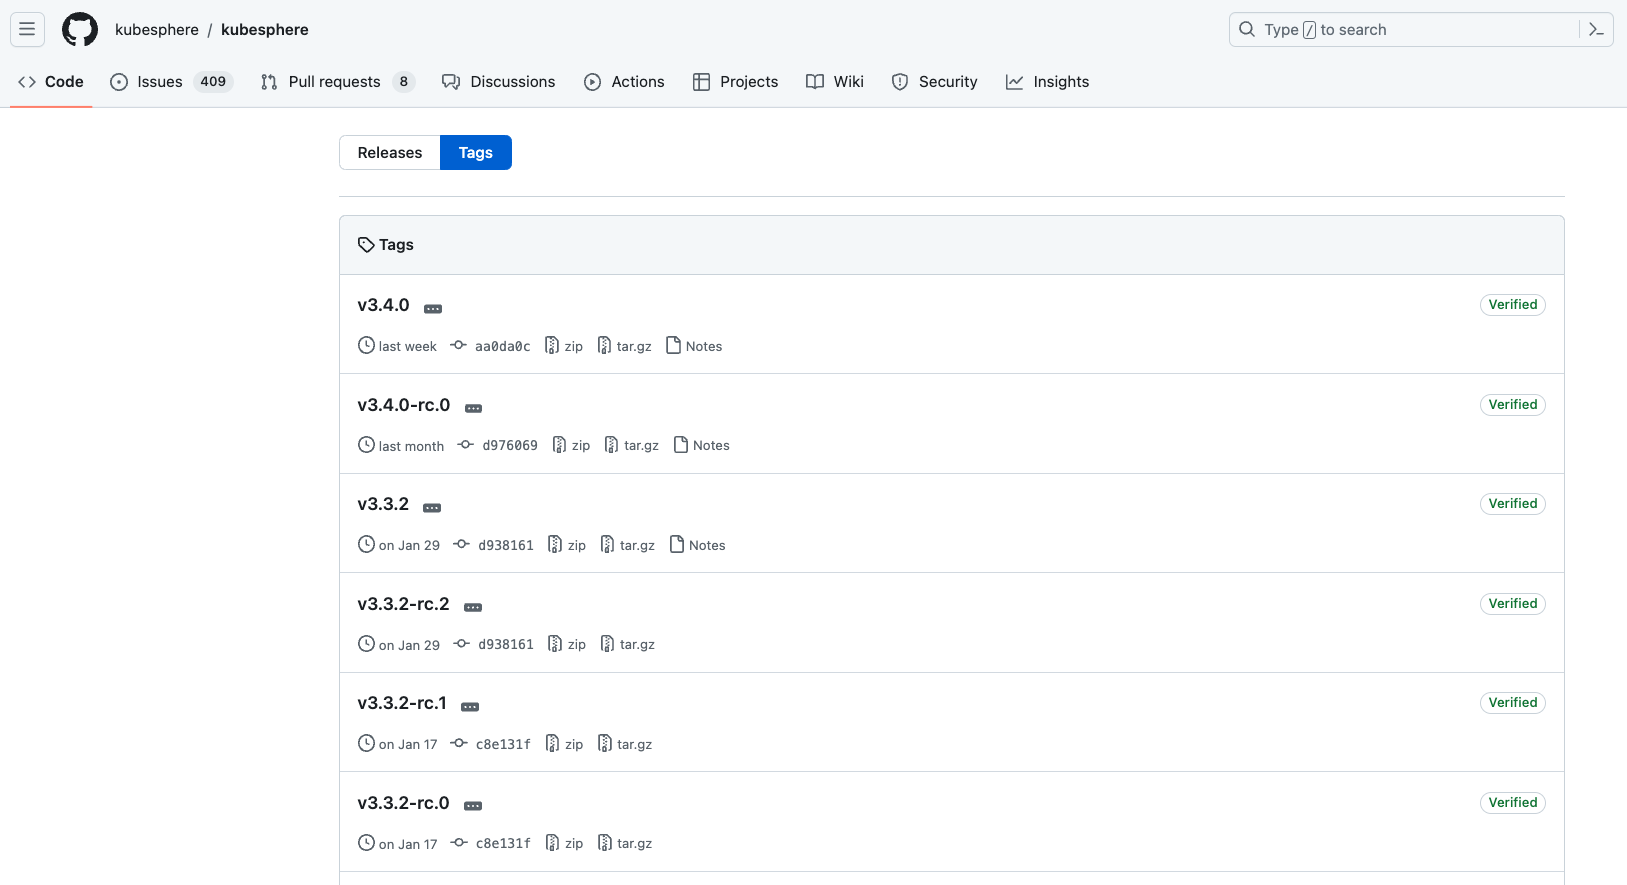
Task: Open commit c8e131f for v3.3.2-rc.0
Action: [491, 843]
